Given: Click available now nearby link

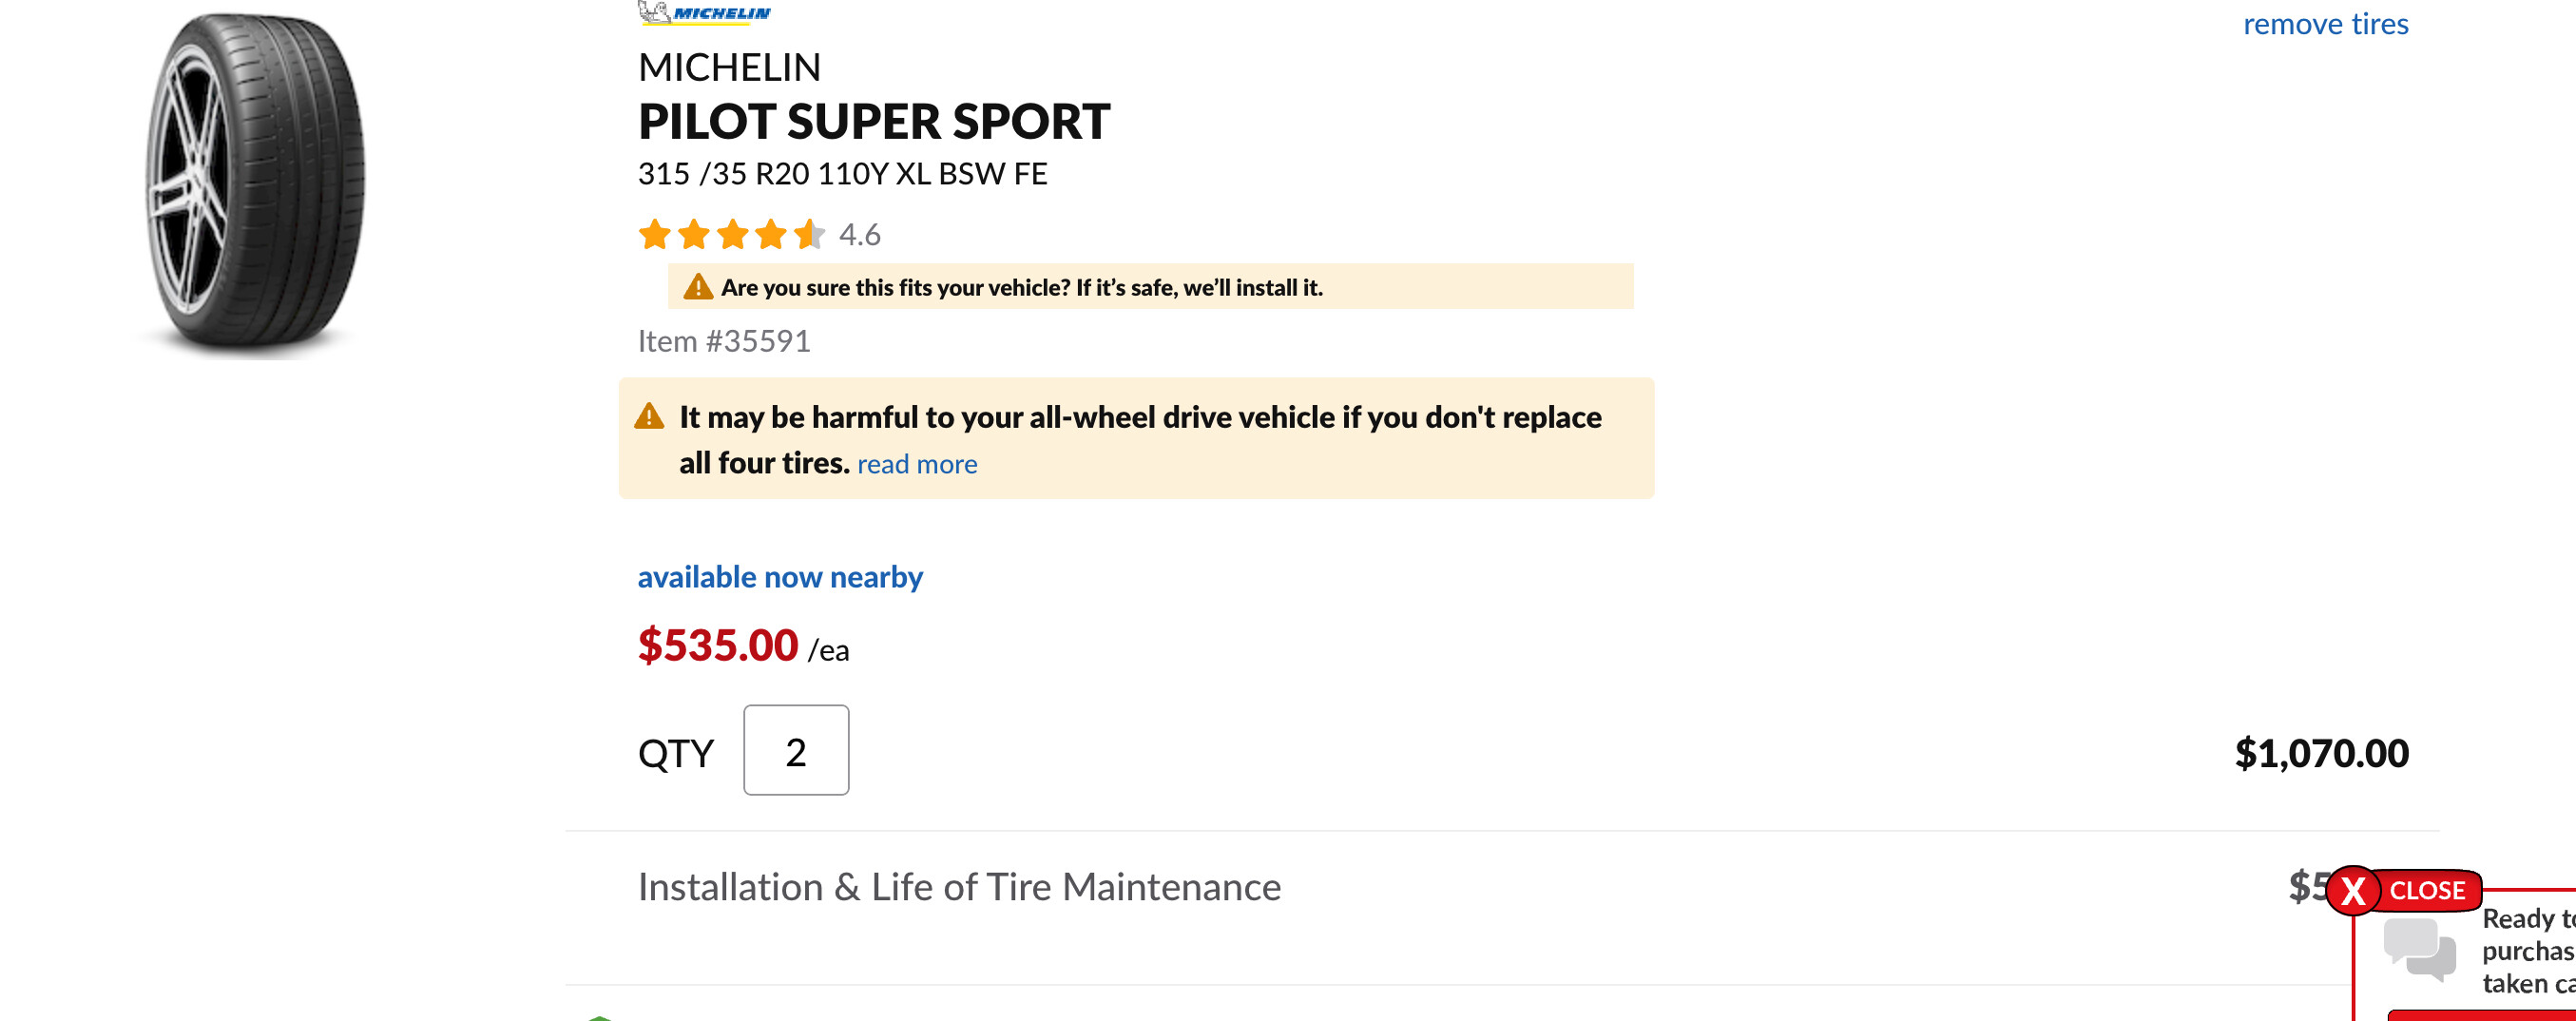Looking at the screenshot, I should 780,577.
